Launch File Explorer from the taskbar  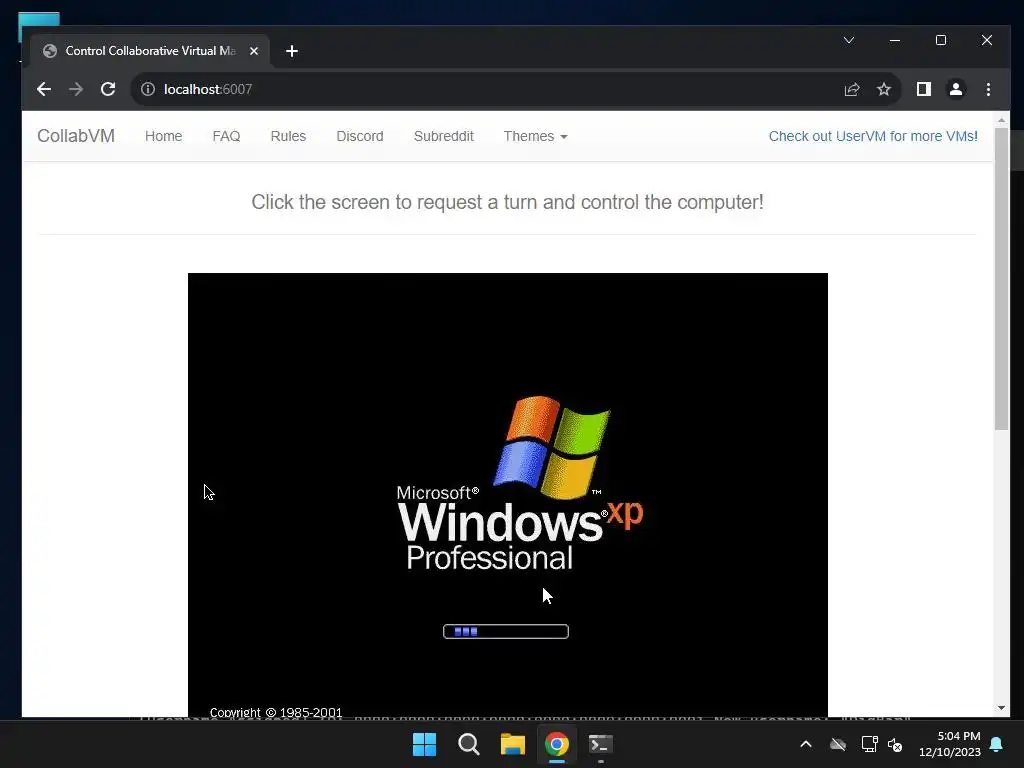[x=513, y=744]
